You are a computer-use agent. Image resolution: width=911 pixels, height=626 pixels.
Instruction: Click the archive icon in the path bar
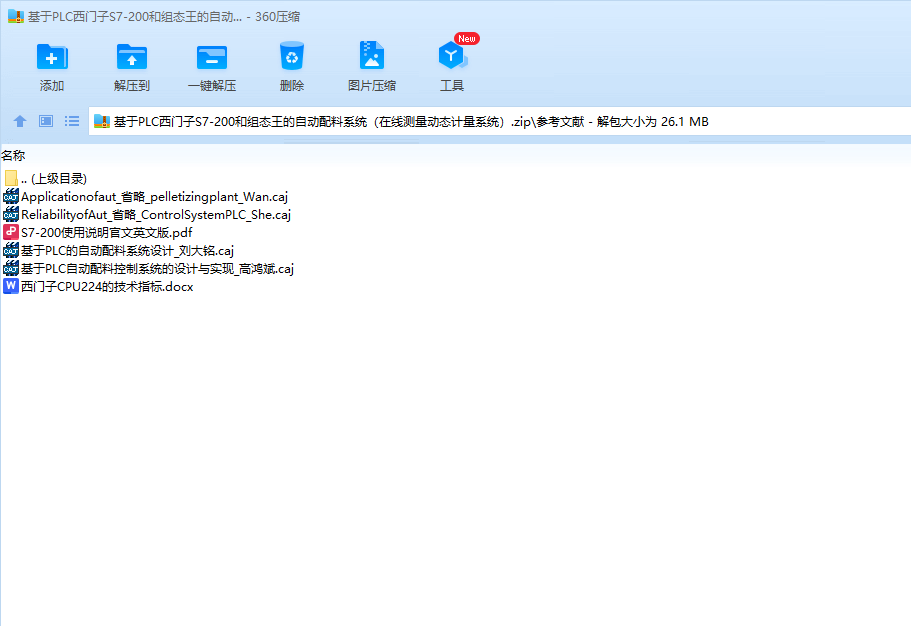[102, 121]
